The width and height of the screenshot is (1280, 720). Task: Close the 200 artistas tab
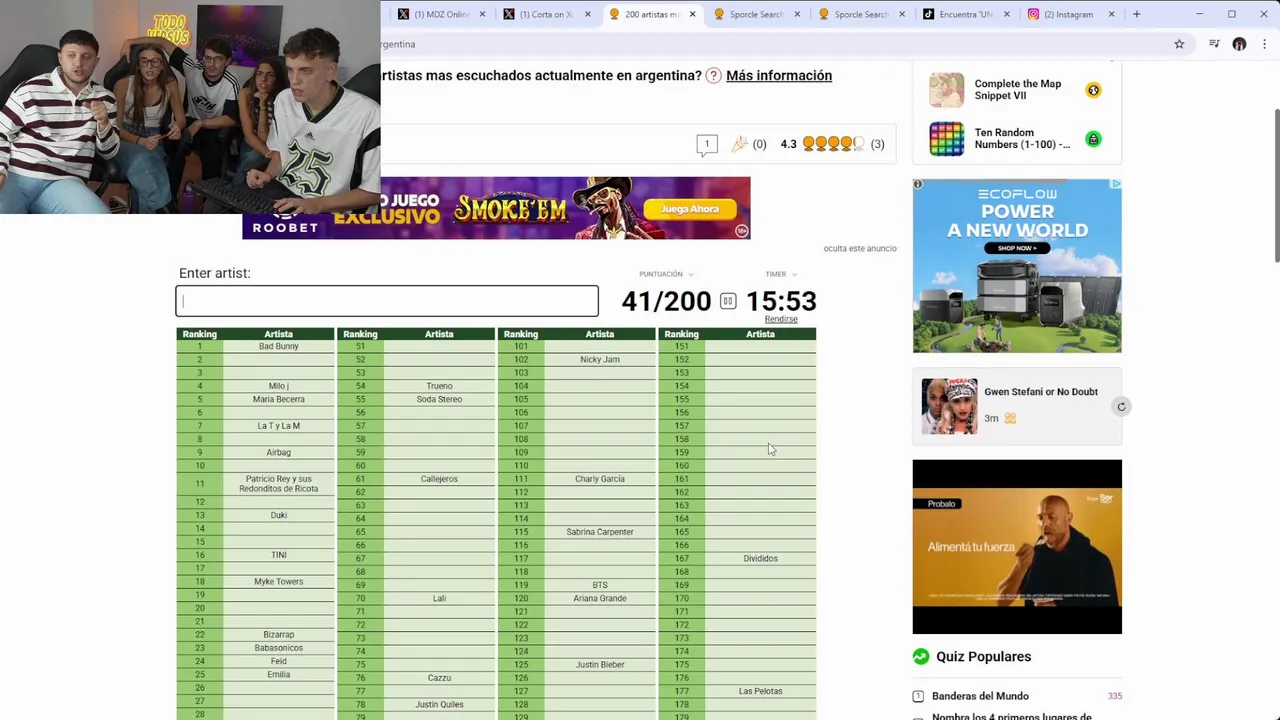point(692,14)
